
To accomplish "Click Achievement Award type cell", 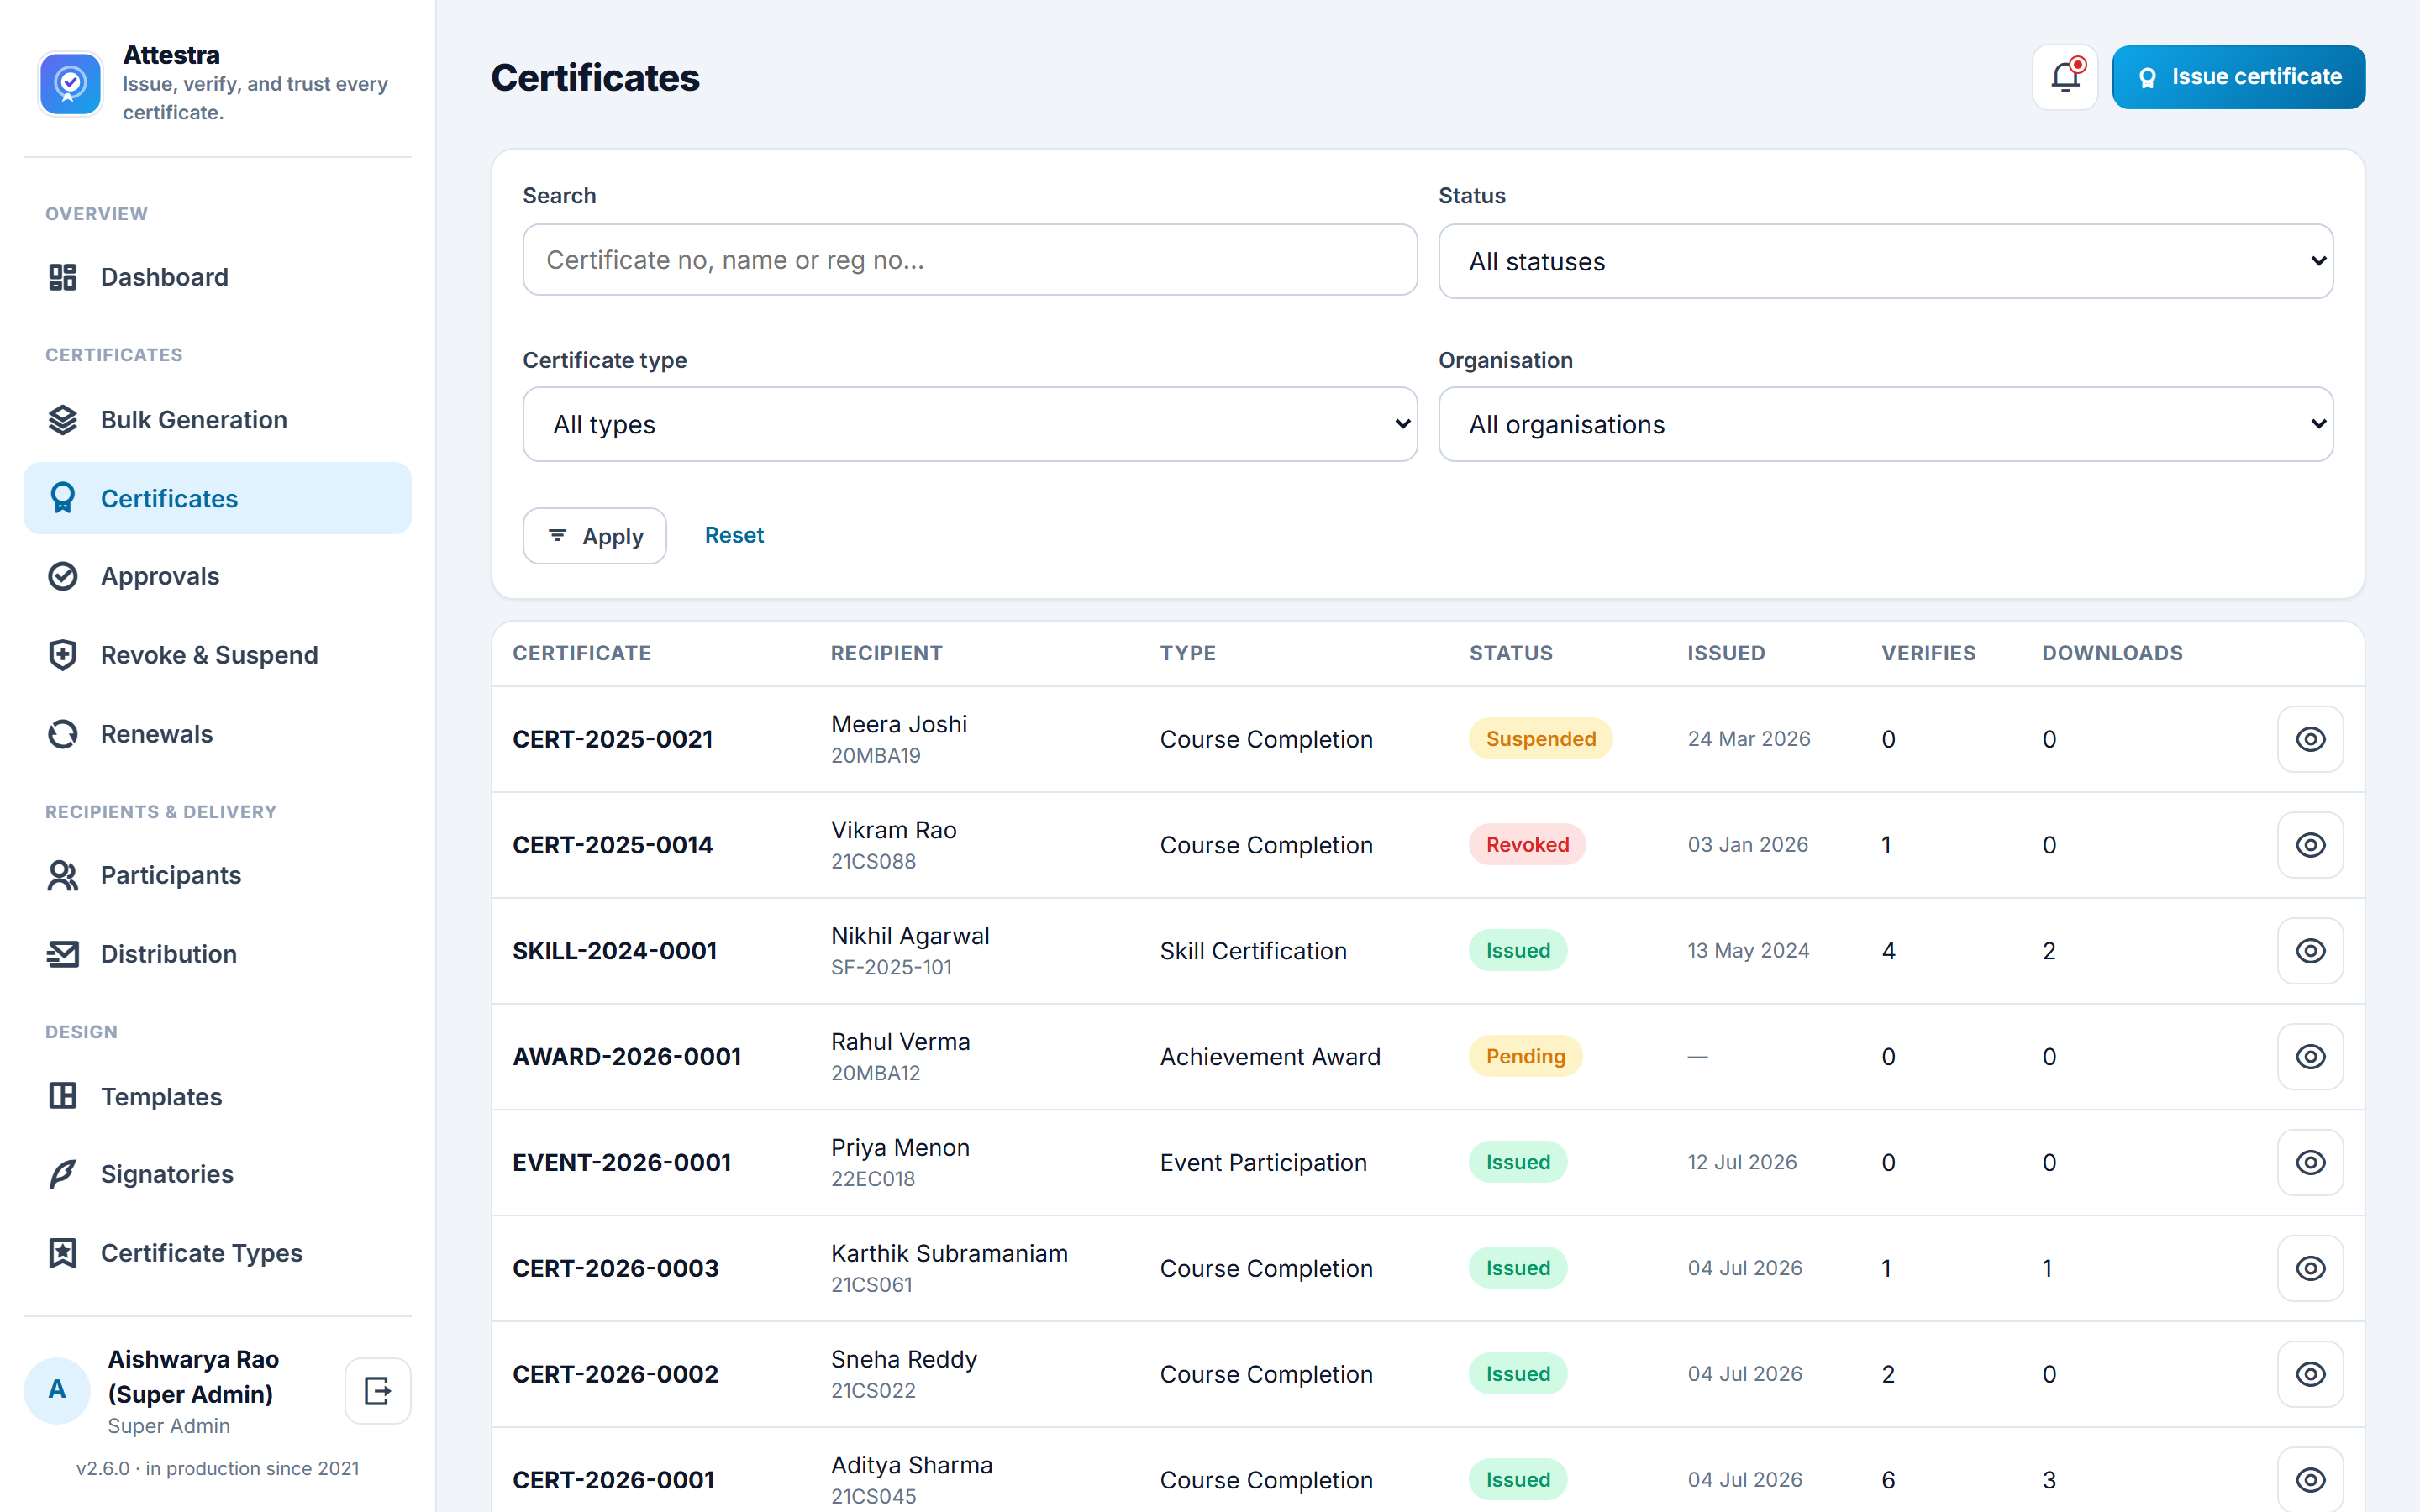I will click(1270, 1057).
